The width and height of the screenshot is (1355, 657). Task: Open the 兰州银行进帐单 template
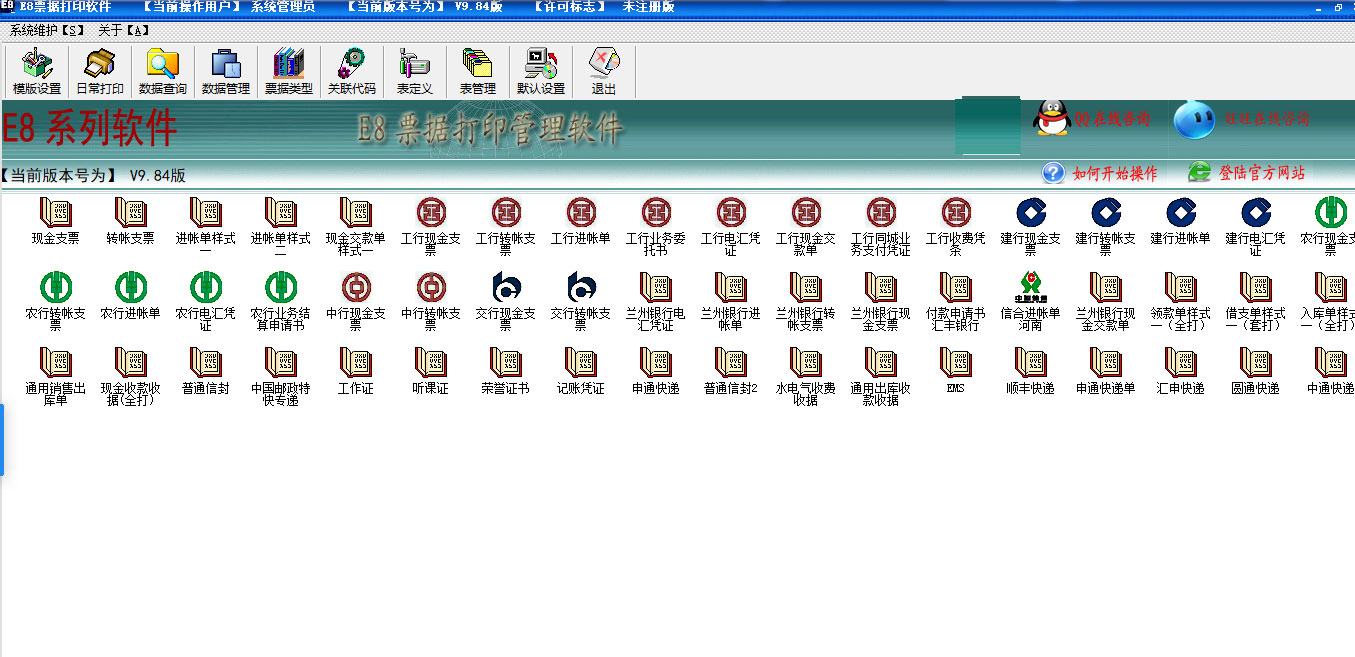731,302
